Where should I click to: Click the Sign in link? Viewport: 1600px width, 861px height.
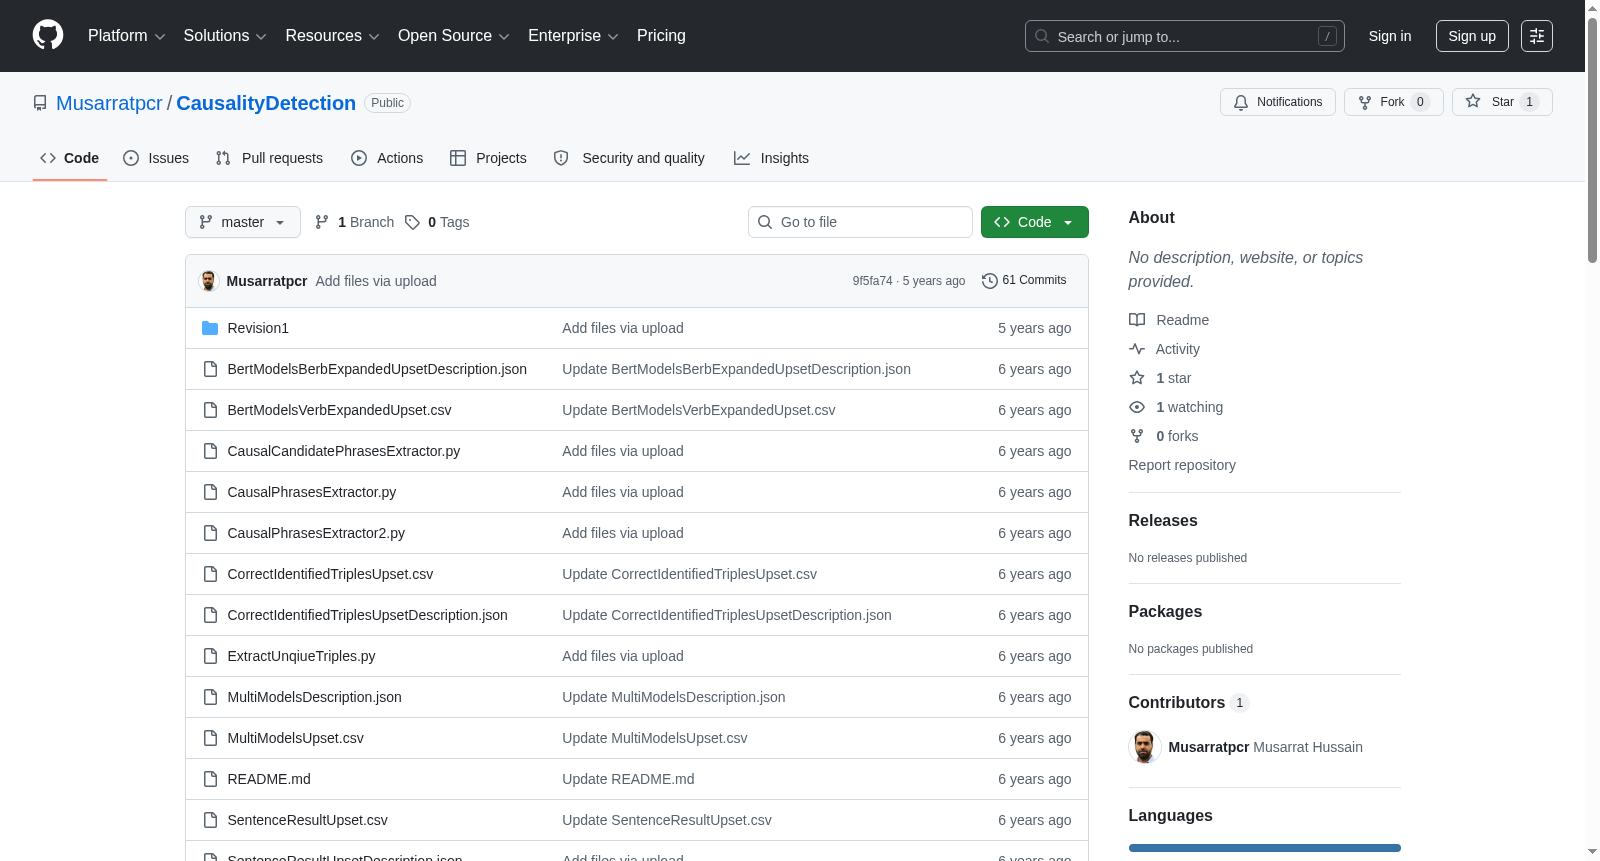pyautogui.click(x=1390, y=36)
